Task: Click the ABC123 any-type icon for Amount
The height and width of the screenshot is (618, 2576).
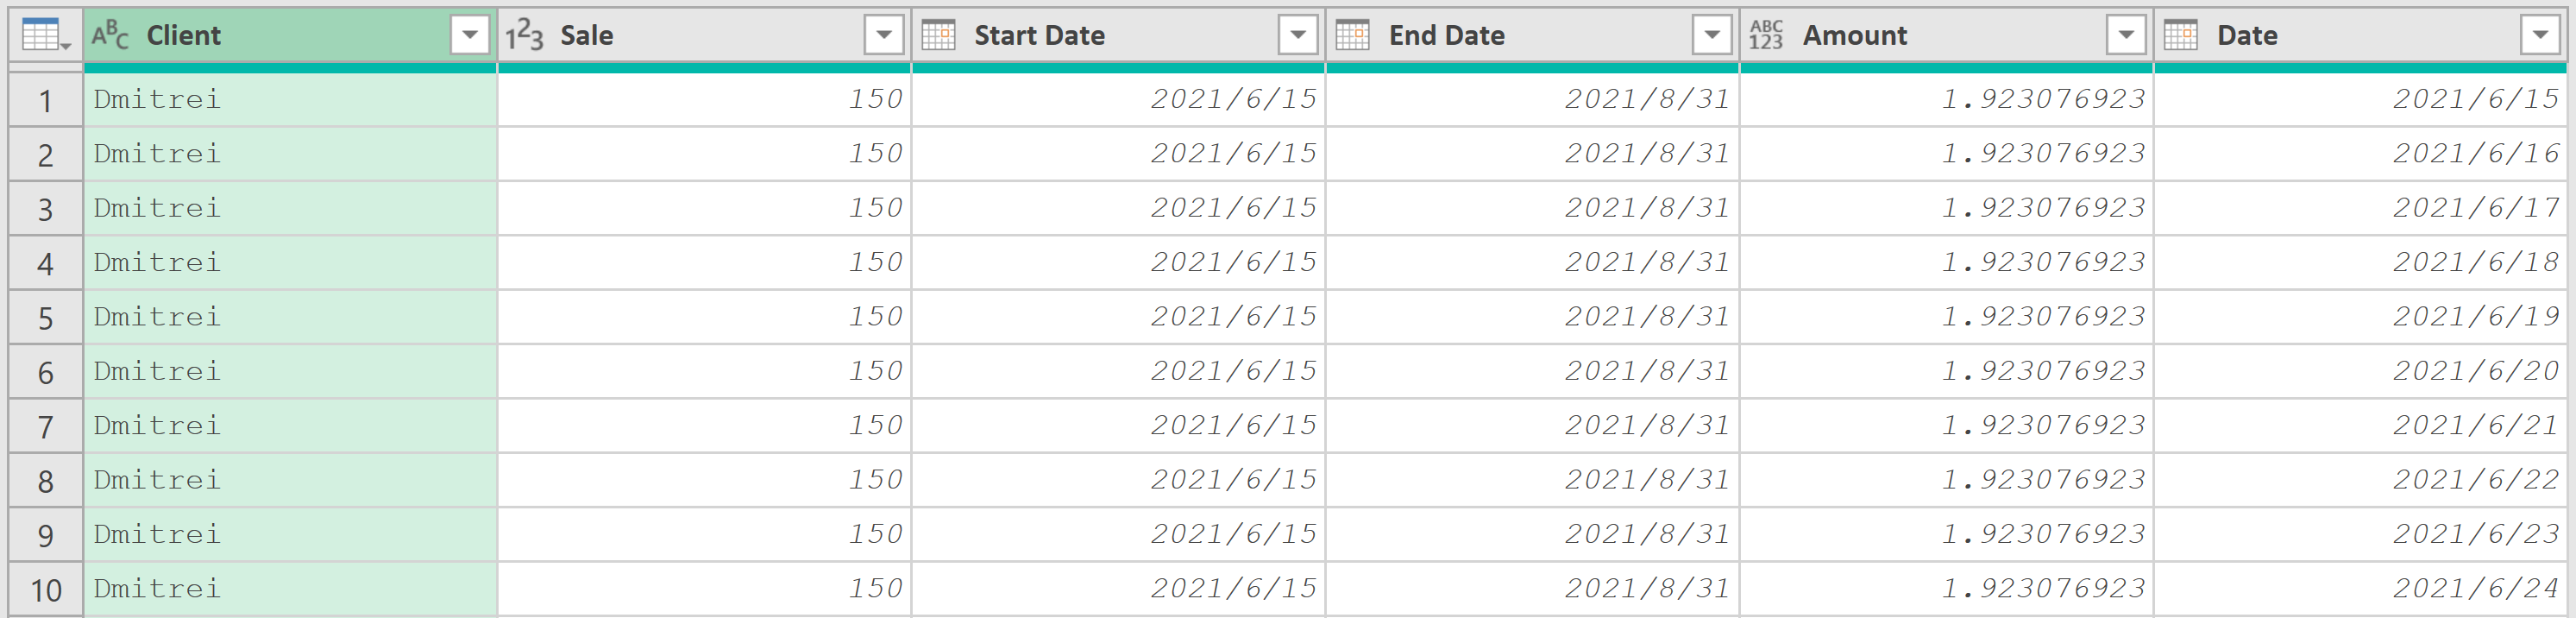Action: pos(1766,36)
